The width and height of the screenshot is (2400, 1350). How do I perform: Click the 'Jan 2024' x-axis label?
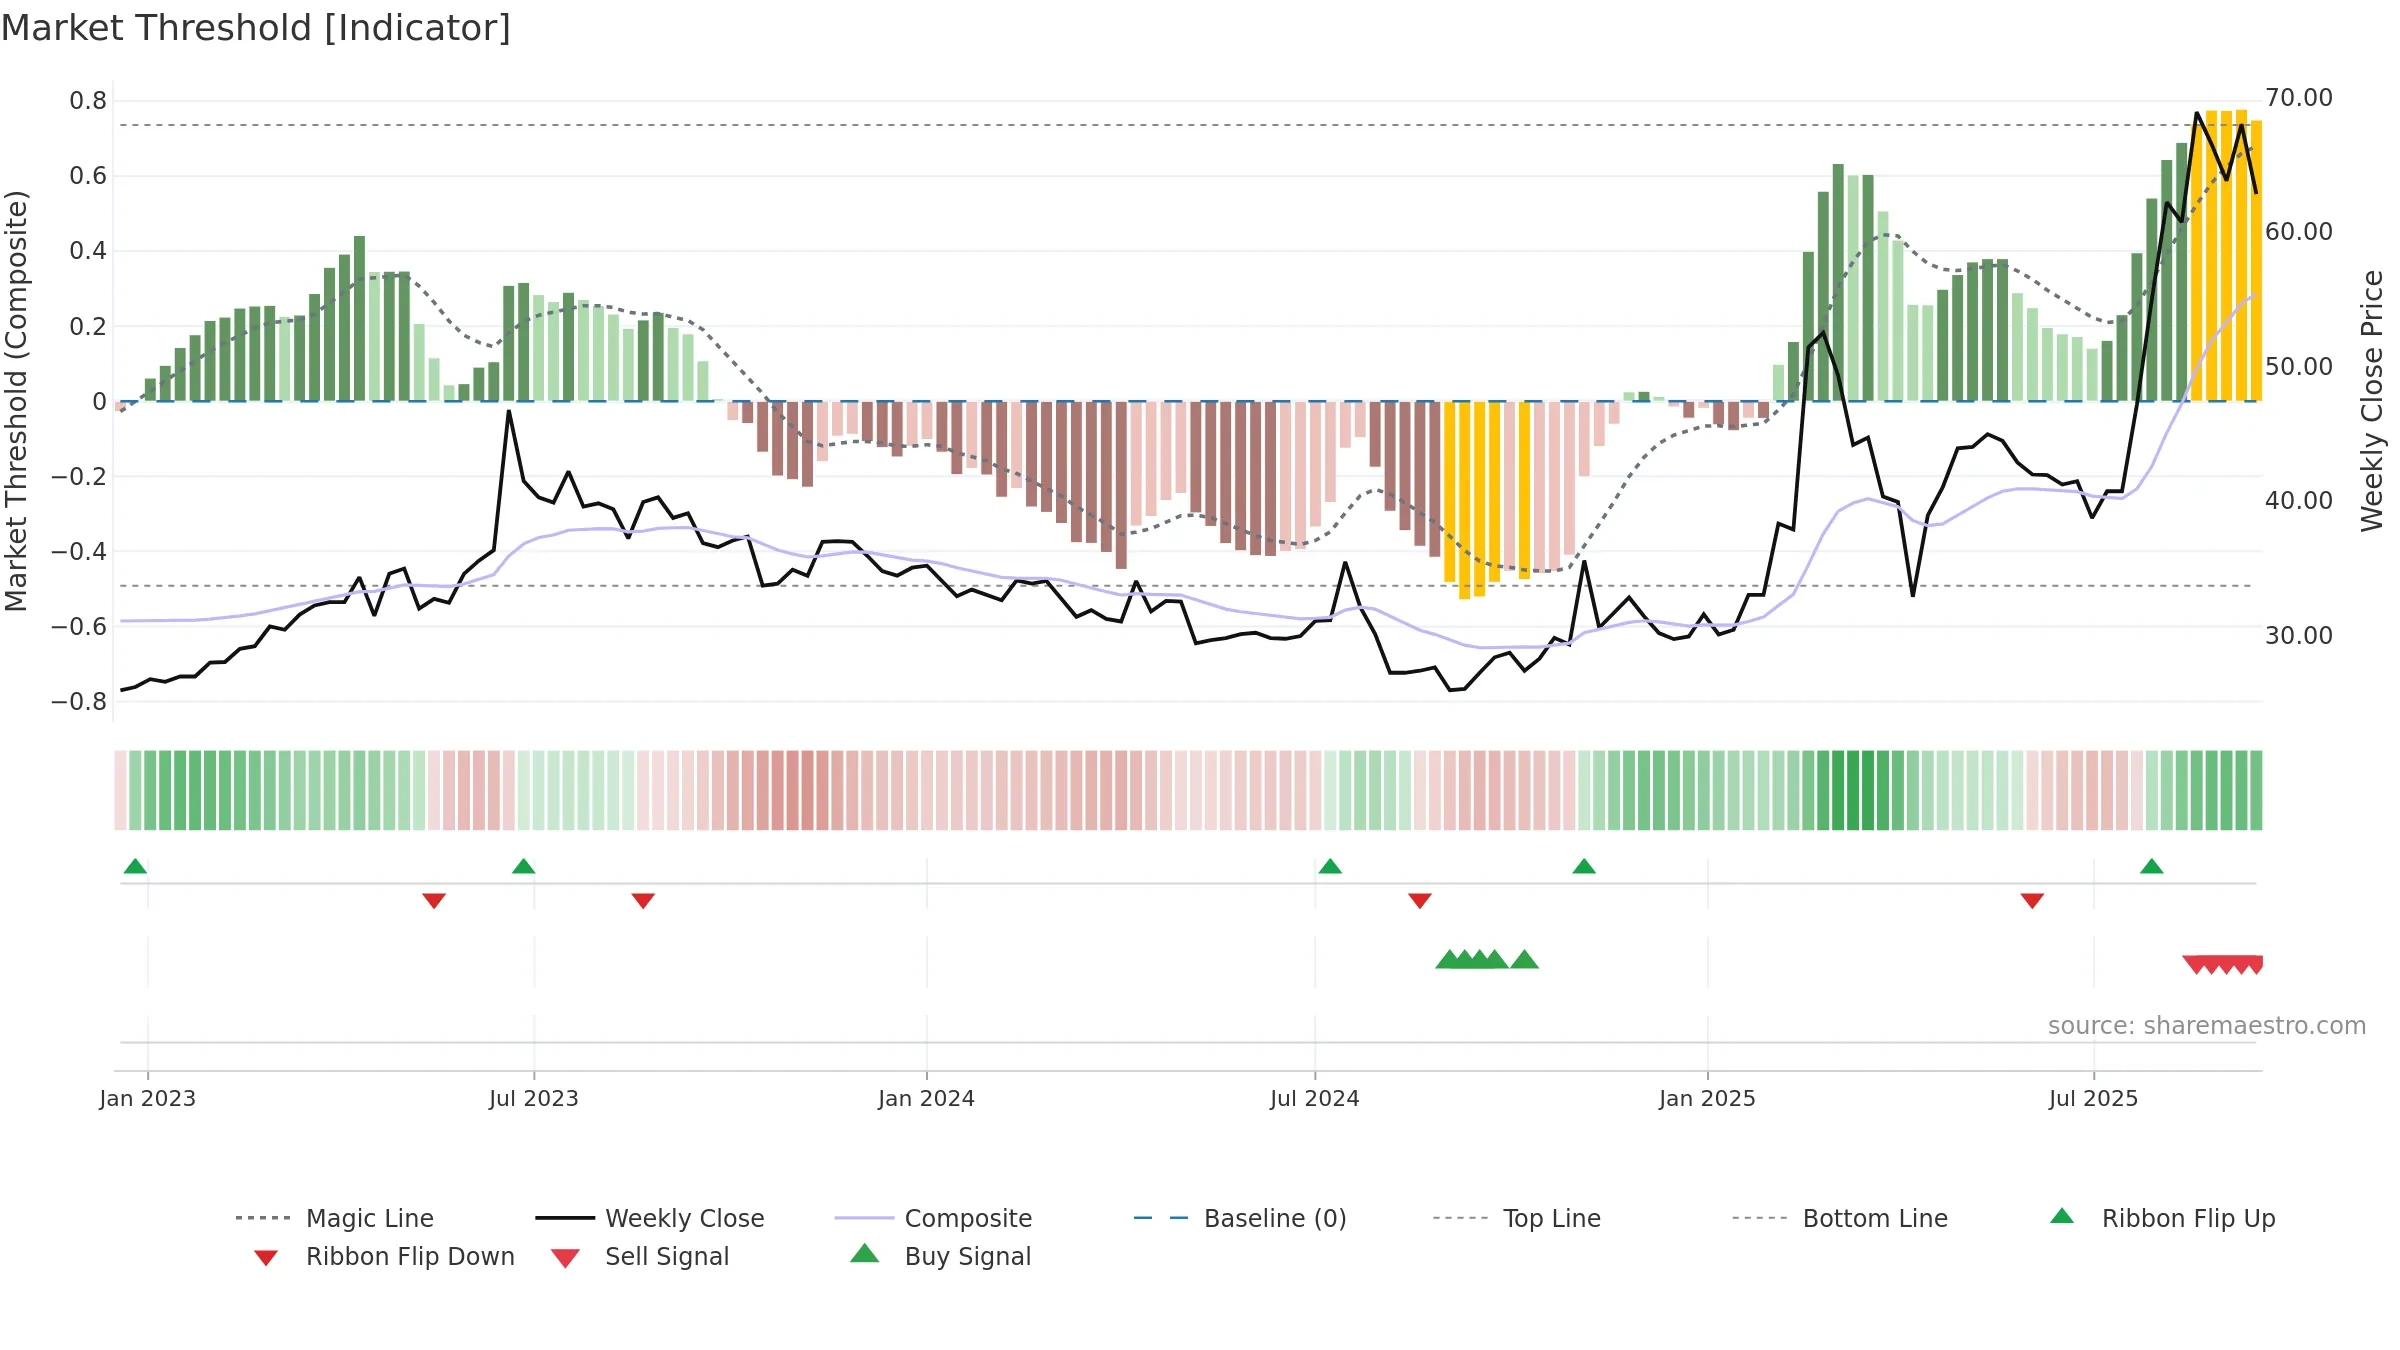[927, 1098]
